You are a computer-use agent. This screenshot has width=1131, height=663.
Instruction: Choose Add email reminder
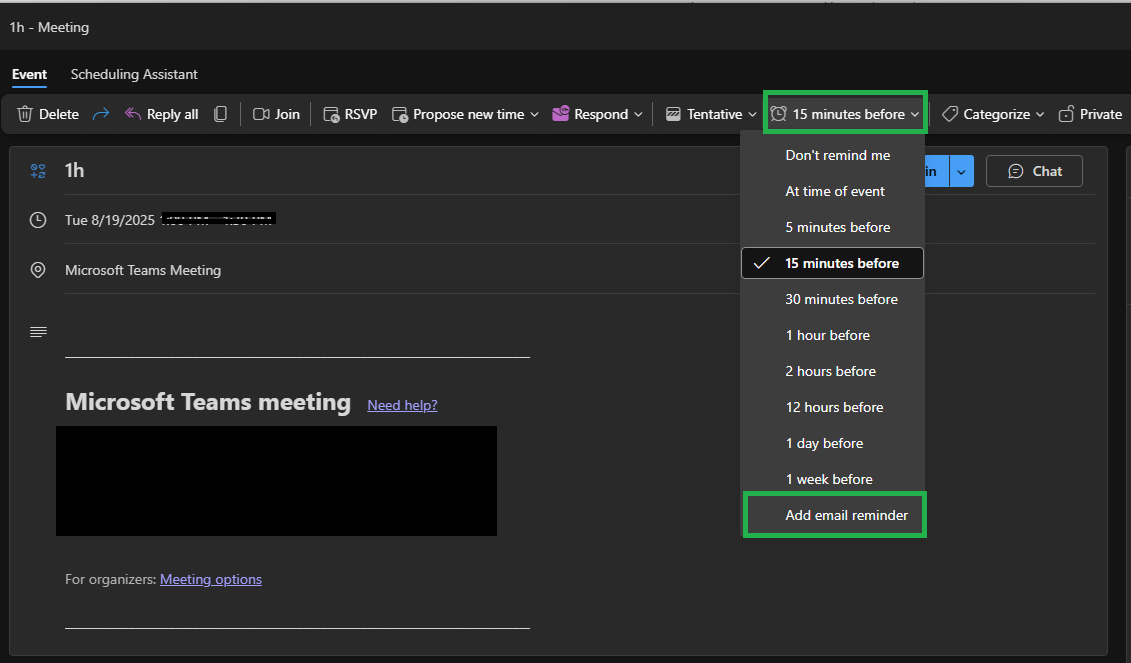[835, 515]
